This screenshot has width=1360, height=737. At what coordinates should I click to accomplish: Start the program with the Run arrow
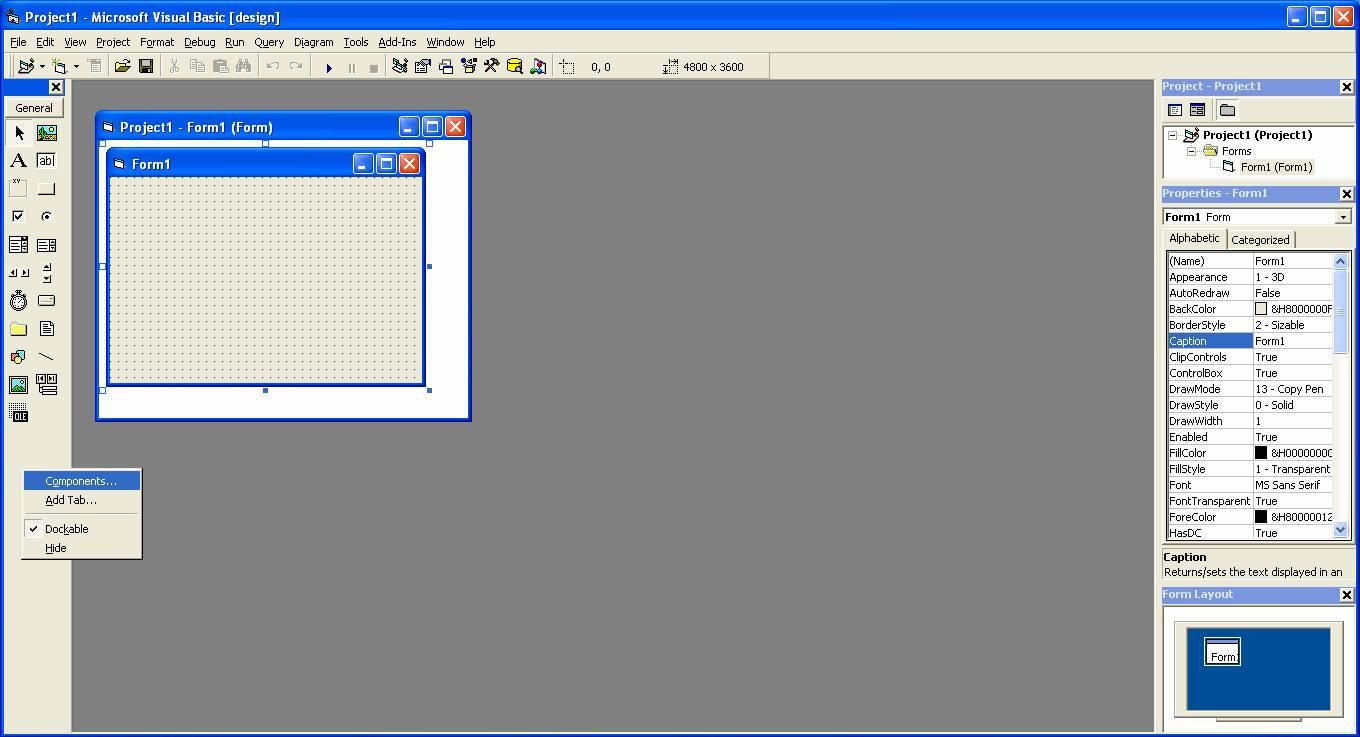click(x=328, y=67)
